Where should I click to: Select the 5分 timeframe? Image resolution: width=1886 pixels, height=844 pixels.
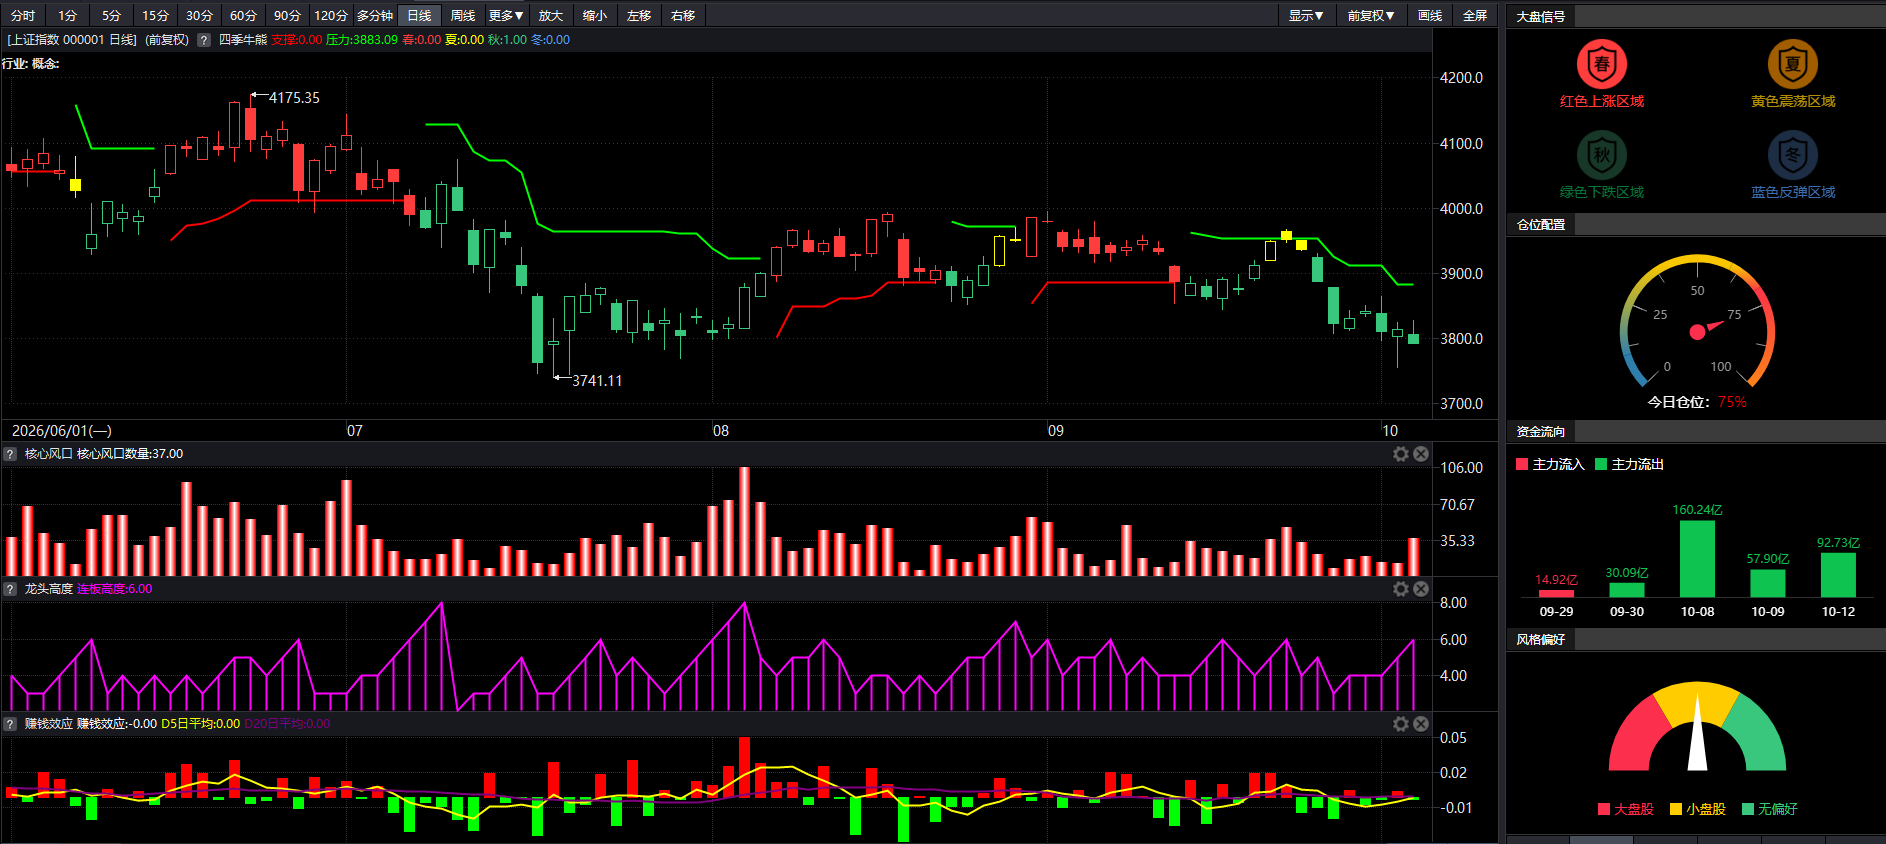point(111,16)
